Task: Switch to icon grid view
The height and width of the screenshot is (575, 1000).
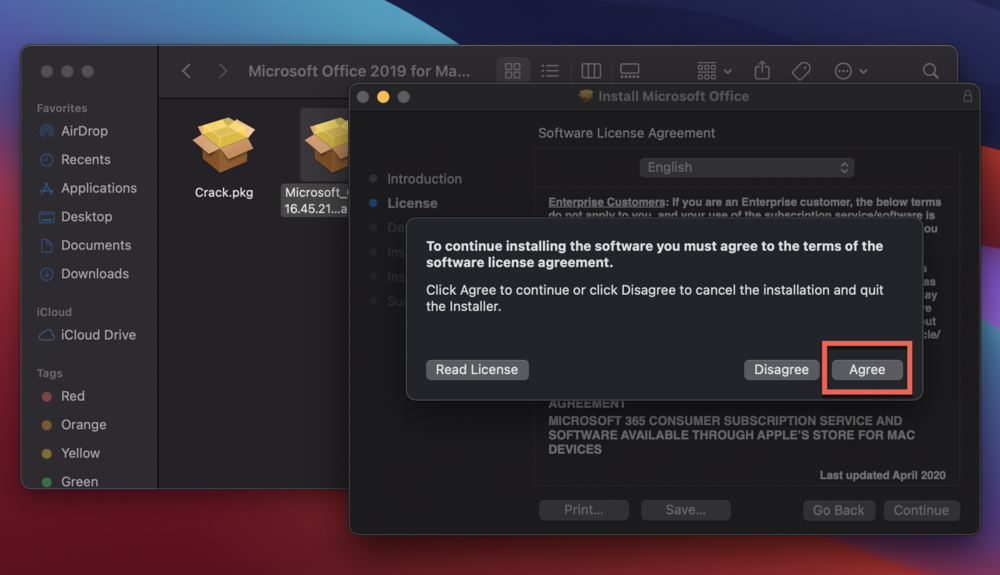Action: click(513, 71)
